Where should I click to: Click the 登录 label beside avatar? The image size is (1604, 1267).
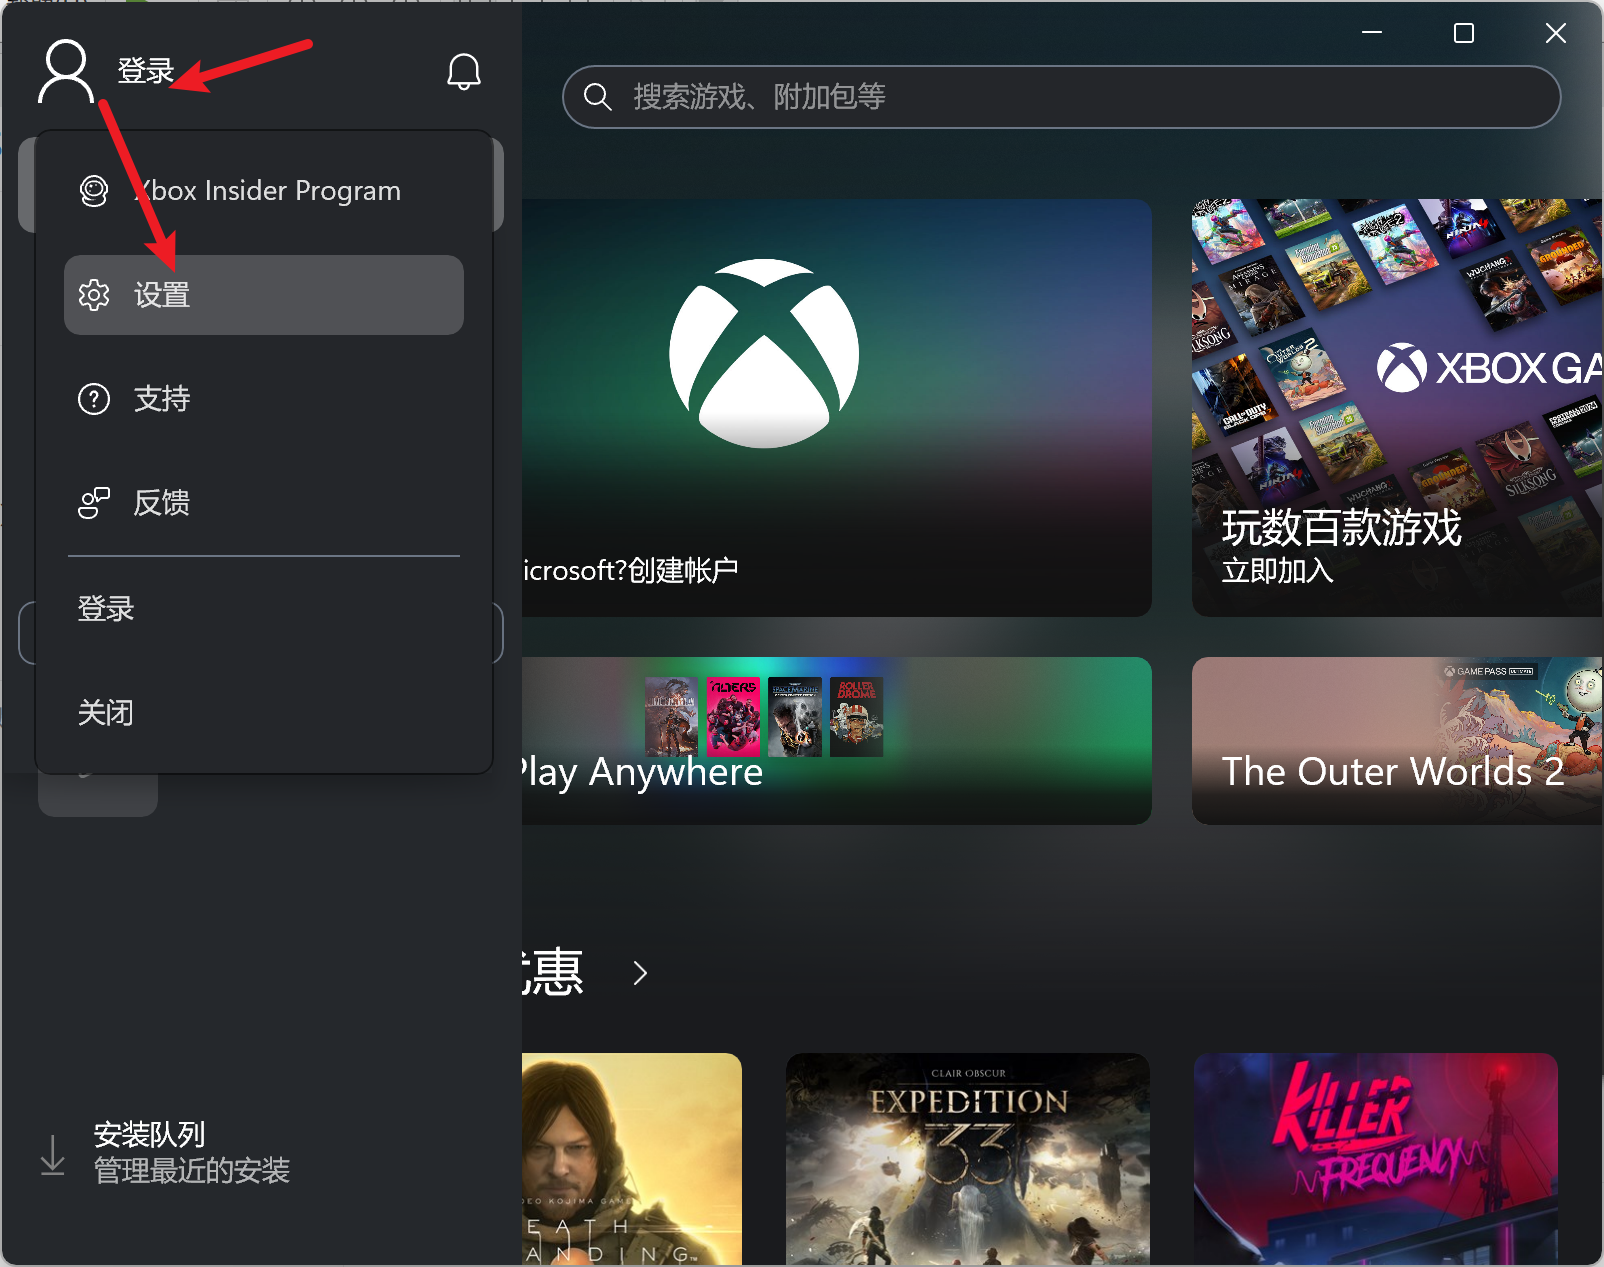point(146,71)
